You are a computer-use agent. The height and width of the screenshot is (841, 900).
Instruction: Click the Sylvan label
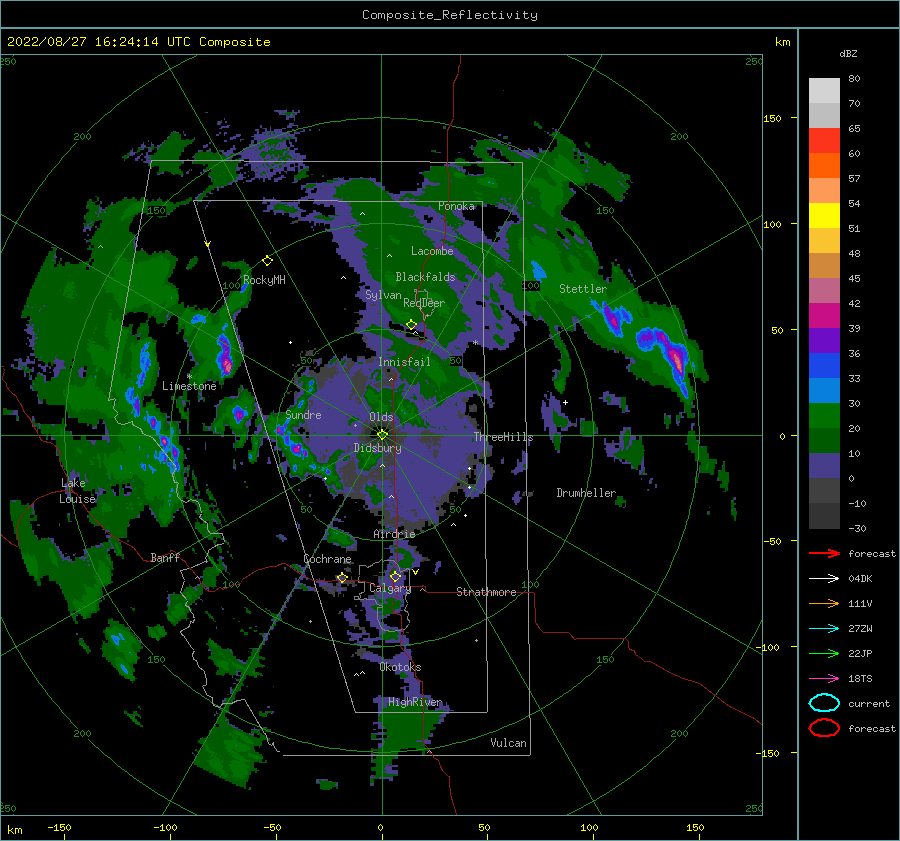pos(383,295)
